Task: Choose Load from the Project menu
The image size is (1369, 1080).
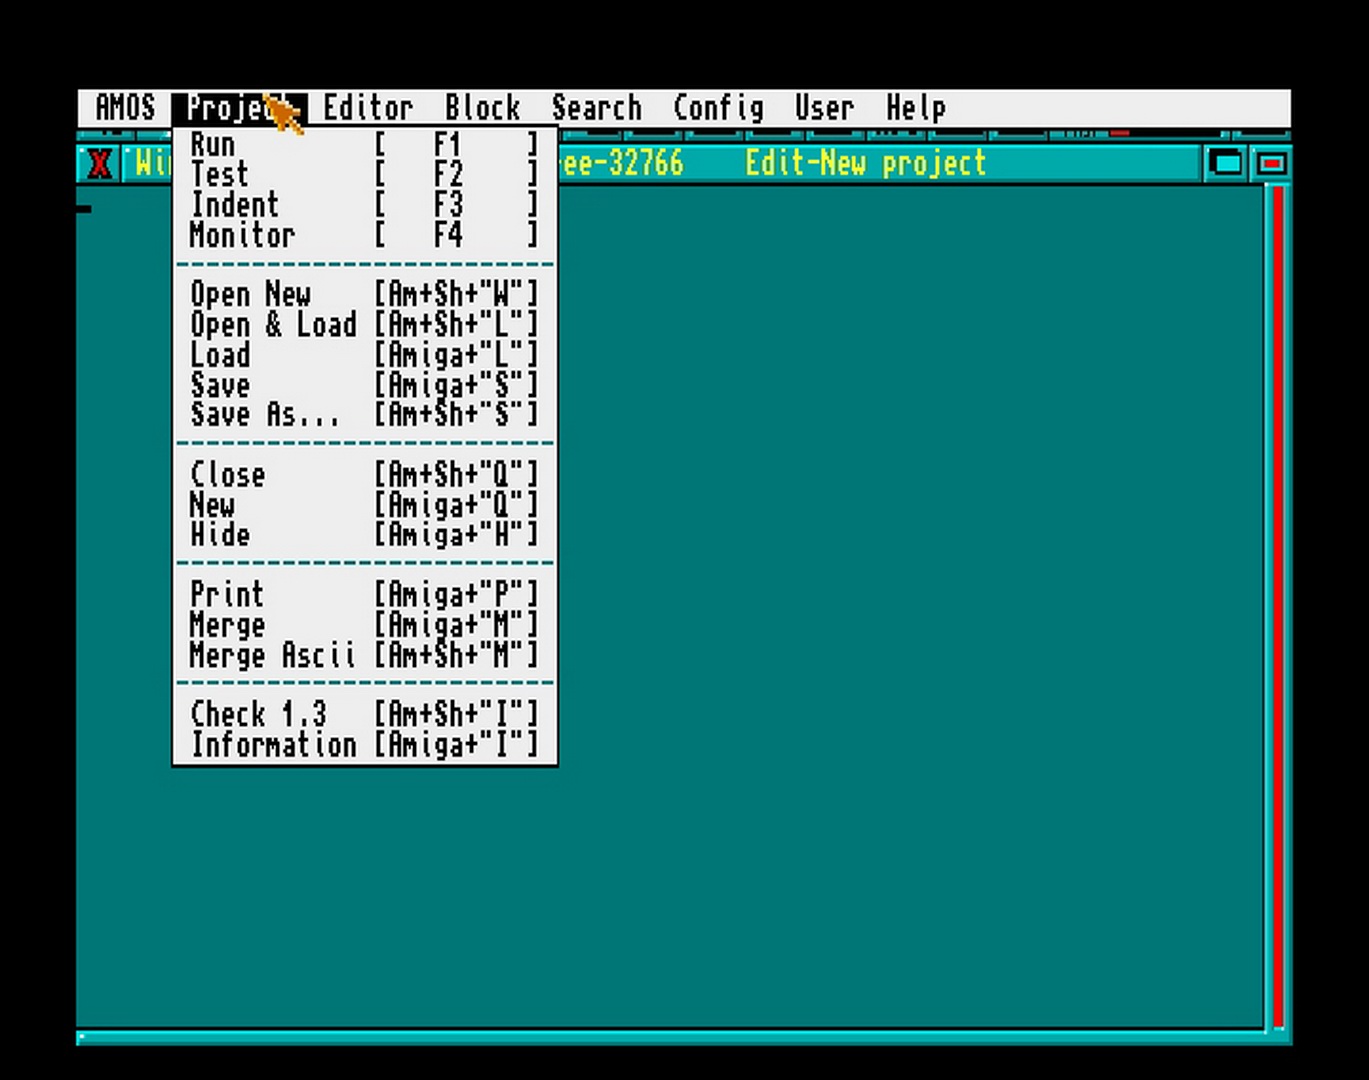Action: [365, 354]
